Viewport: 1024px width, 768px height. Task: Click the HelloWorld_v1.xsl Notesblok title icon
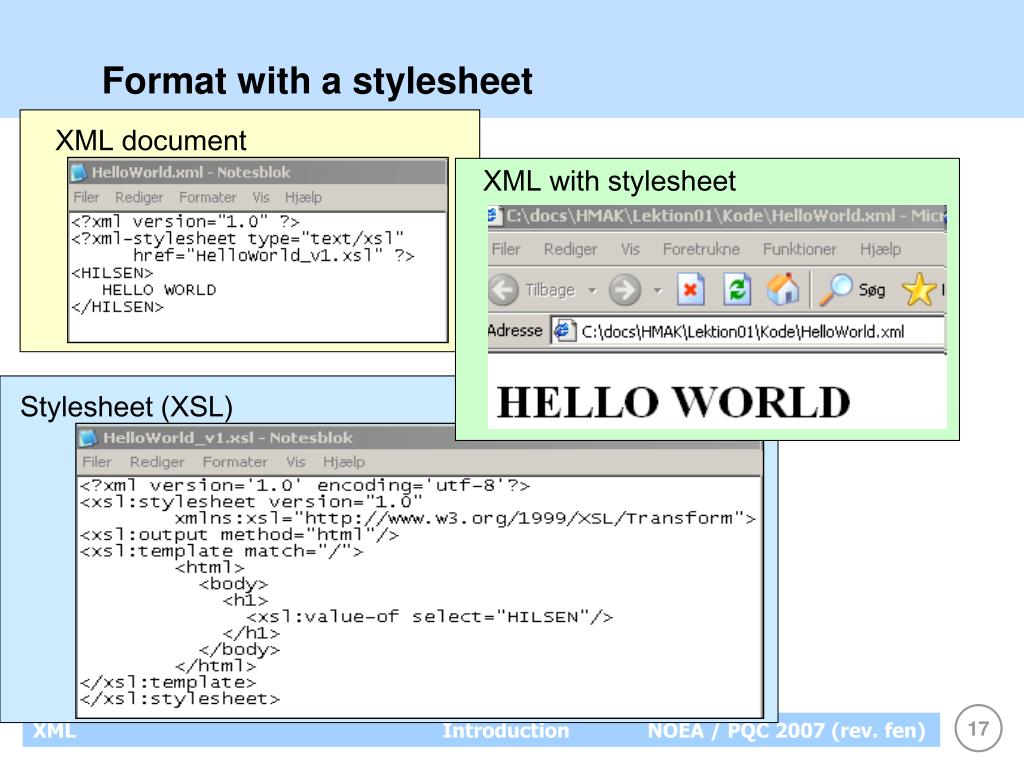[89, 438]
